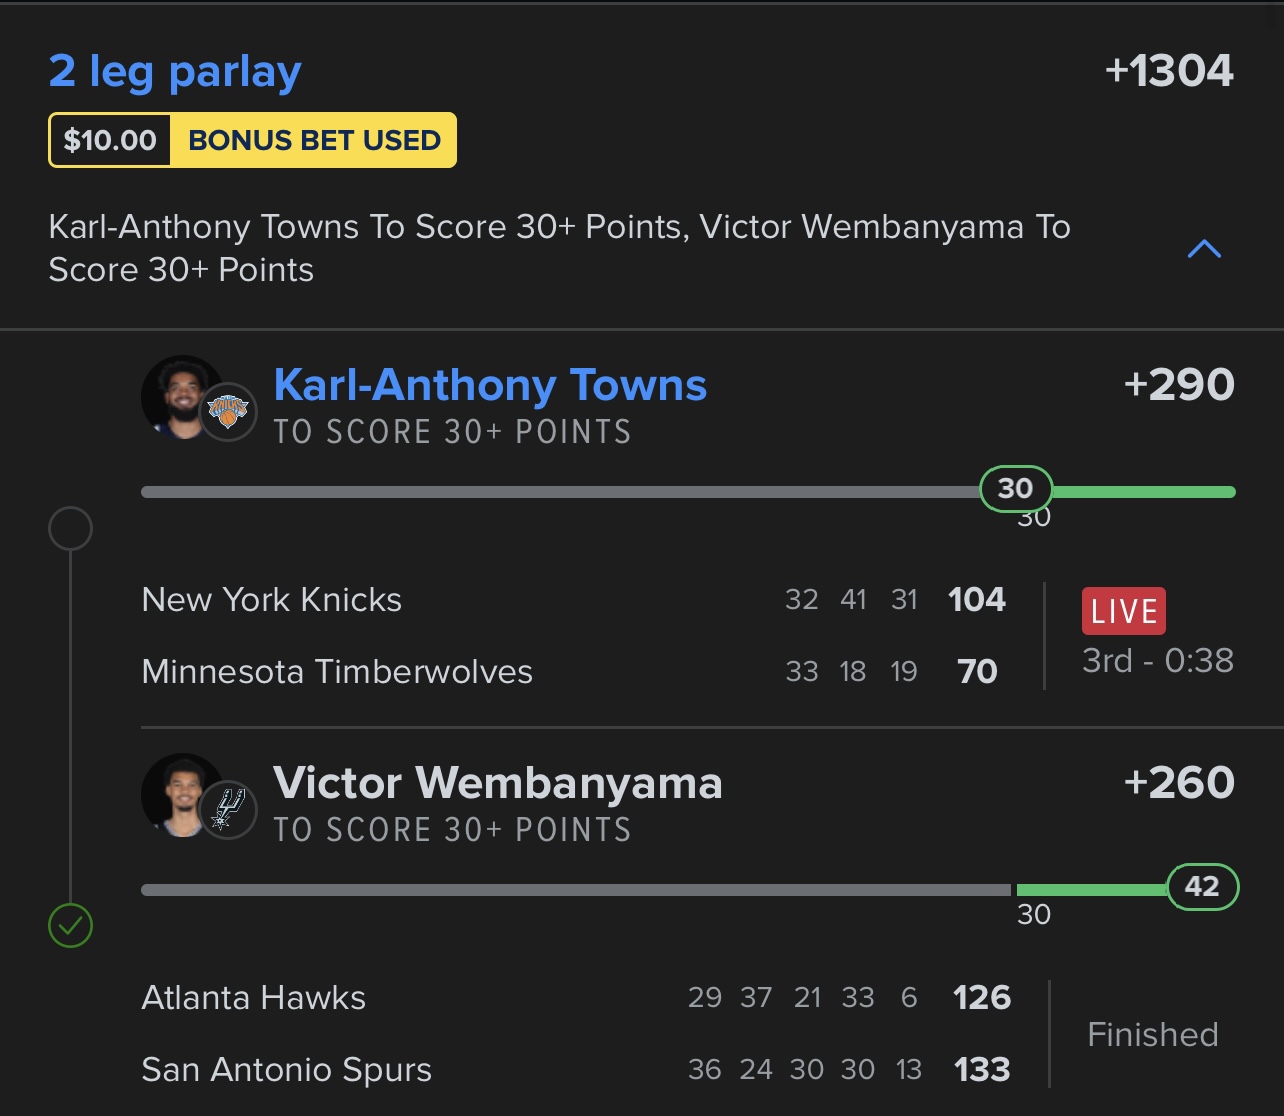
Task: Click the +290 Towns leg odds
Action: click(1179, 385)
